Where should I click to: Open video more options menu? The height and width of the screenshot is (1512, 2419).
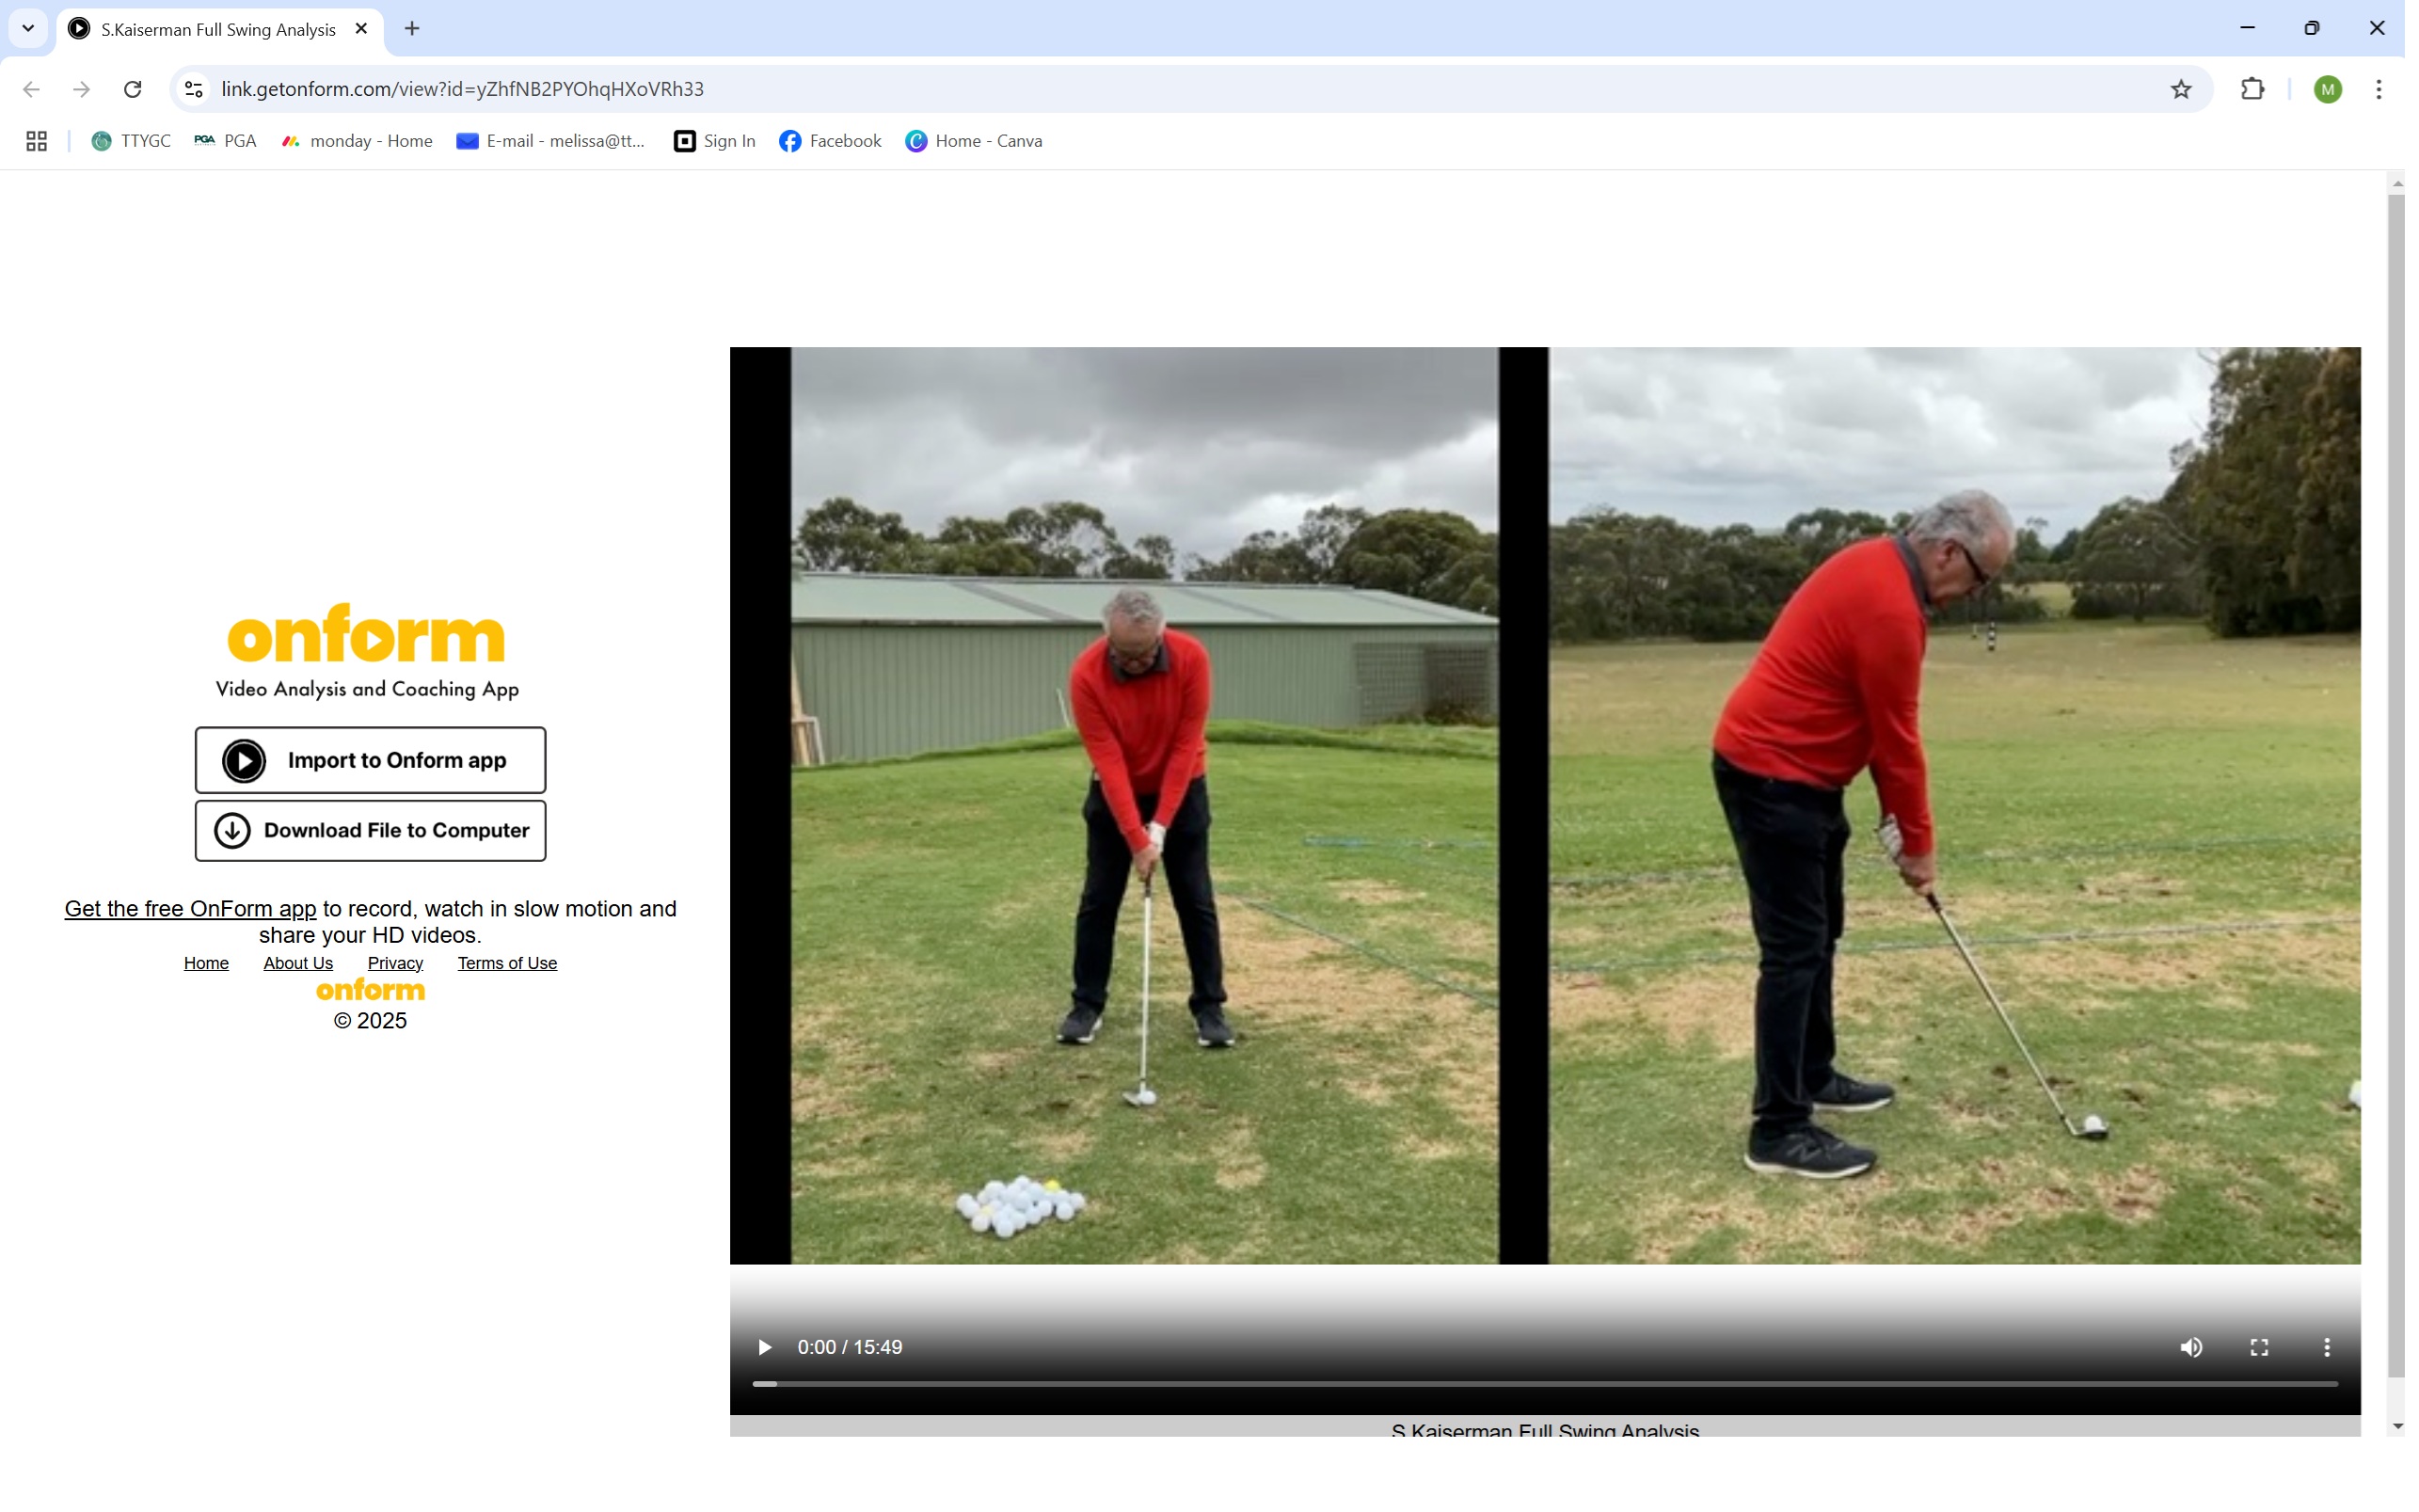pyautogui.click(x=2326, y=1347)
